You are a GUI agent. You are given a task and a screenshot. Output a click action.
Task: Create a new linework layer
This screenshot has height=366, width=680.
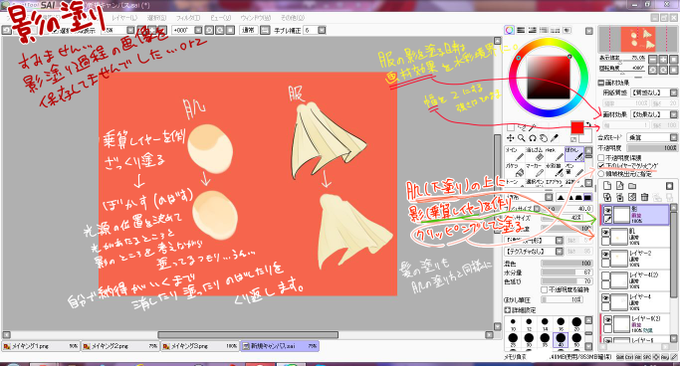click(x=620, y=186)
